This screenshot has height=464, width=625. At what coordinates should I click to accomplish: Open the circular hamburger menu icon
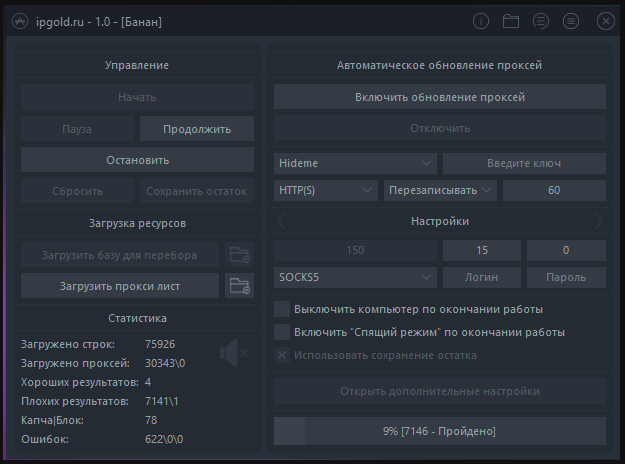click(571, 20)
